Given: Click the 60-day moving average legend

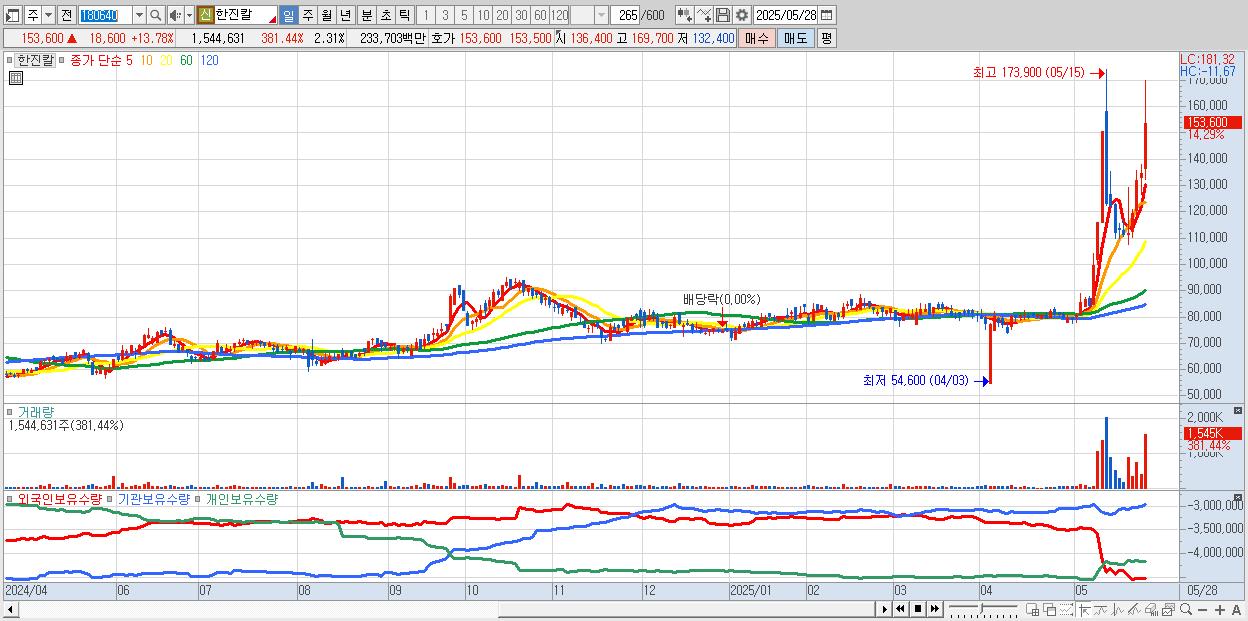Looking at the screenshot, I should click(x=186, y=60).
